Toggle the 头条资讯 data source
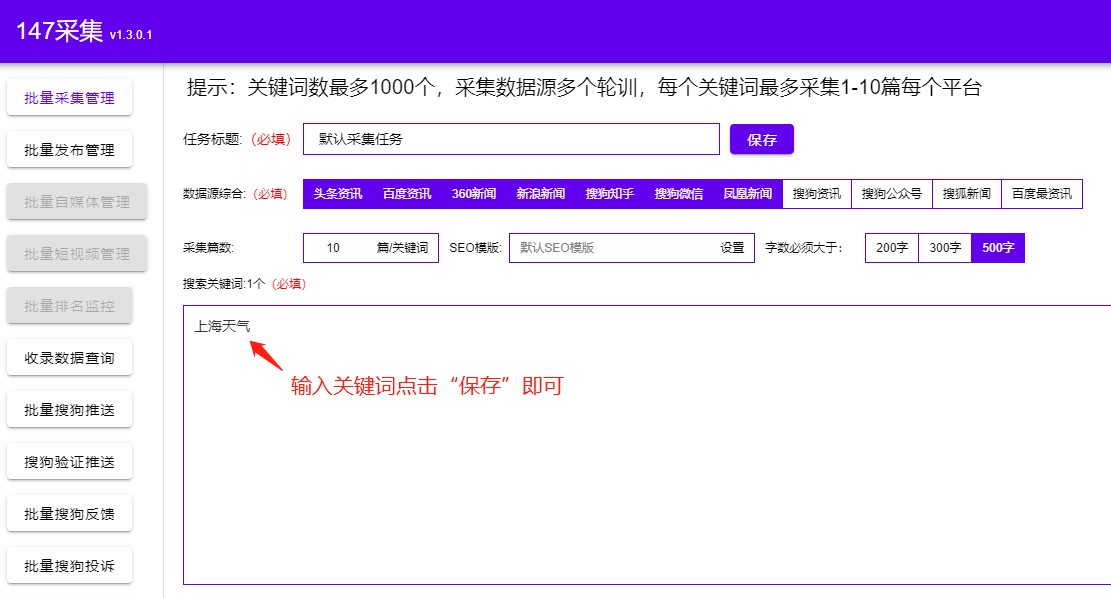The height and width of the screenshot is (598, 1111). coord(338,193)
